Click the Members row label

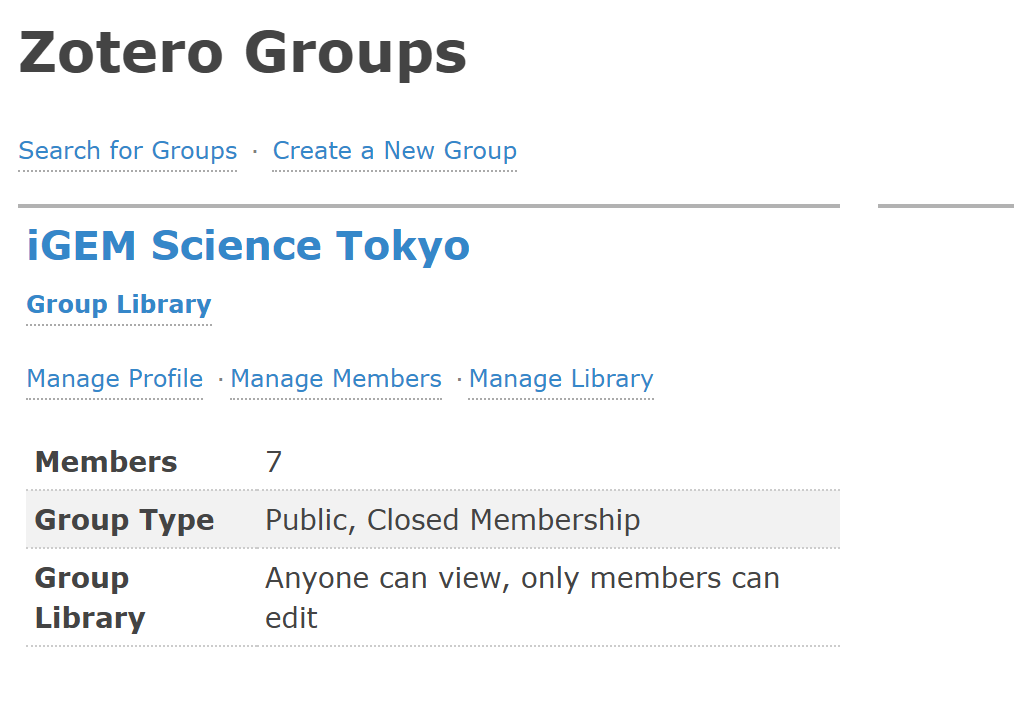(x=106, y=462)
